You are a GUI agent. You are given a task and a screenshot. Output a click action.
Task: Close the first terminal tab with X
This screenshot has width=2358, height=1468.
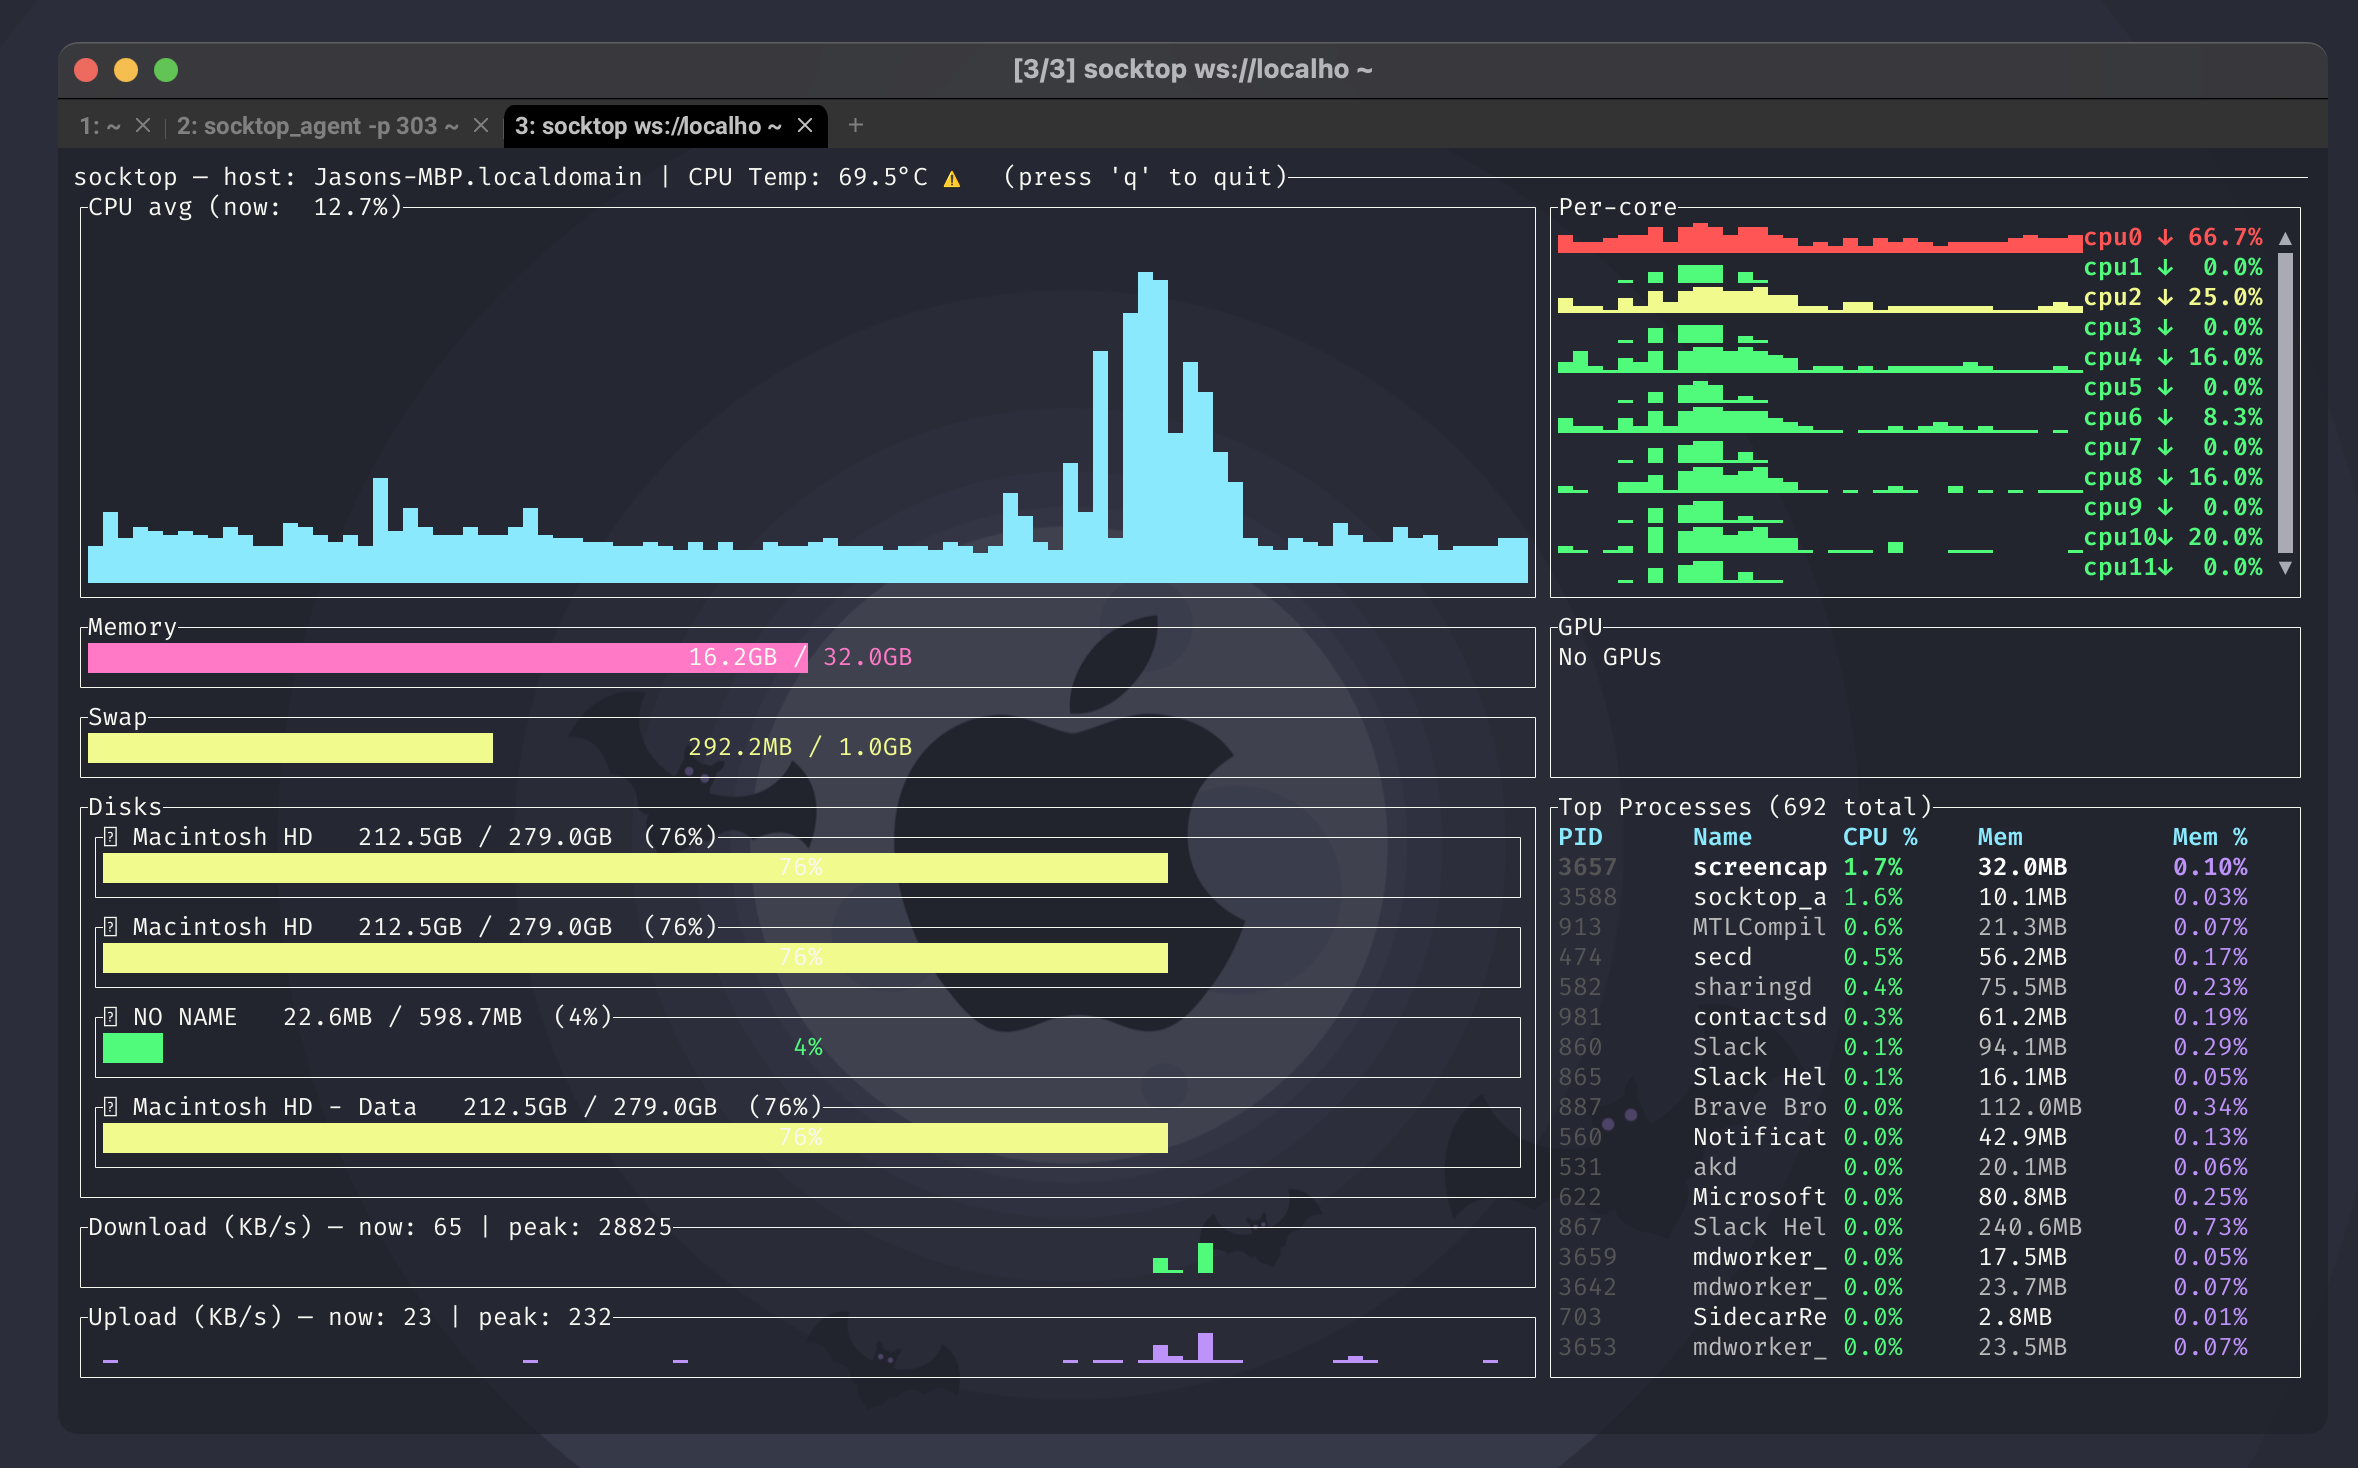point(143,126)
